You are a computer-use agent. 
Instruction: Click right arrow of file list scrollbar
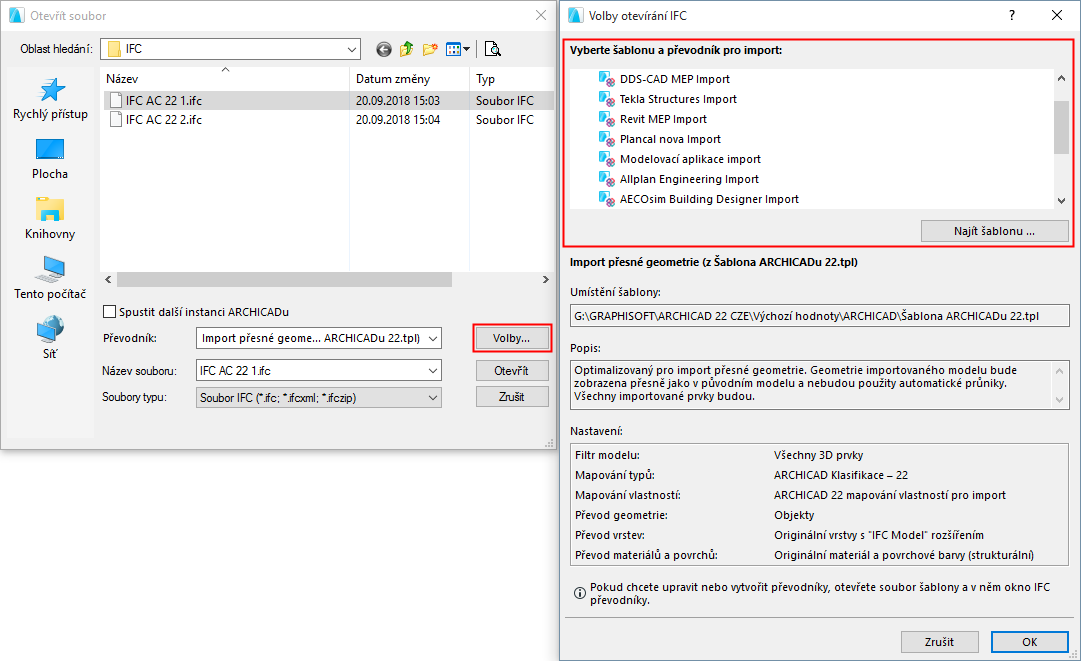point(545,279)
